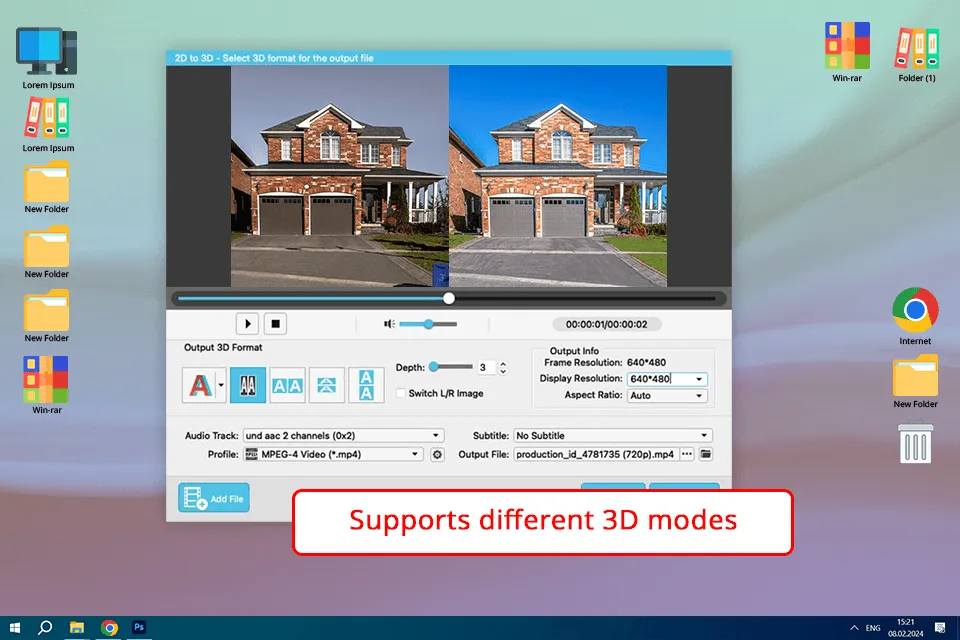Open Chrome from the taskbar

[110, 627]
